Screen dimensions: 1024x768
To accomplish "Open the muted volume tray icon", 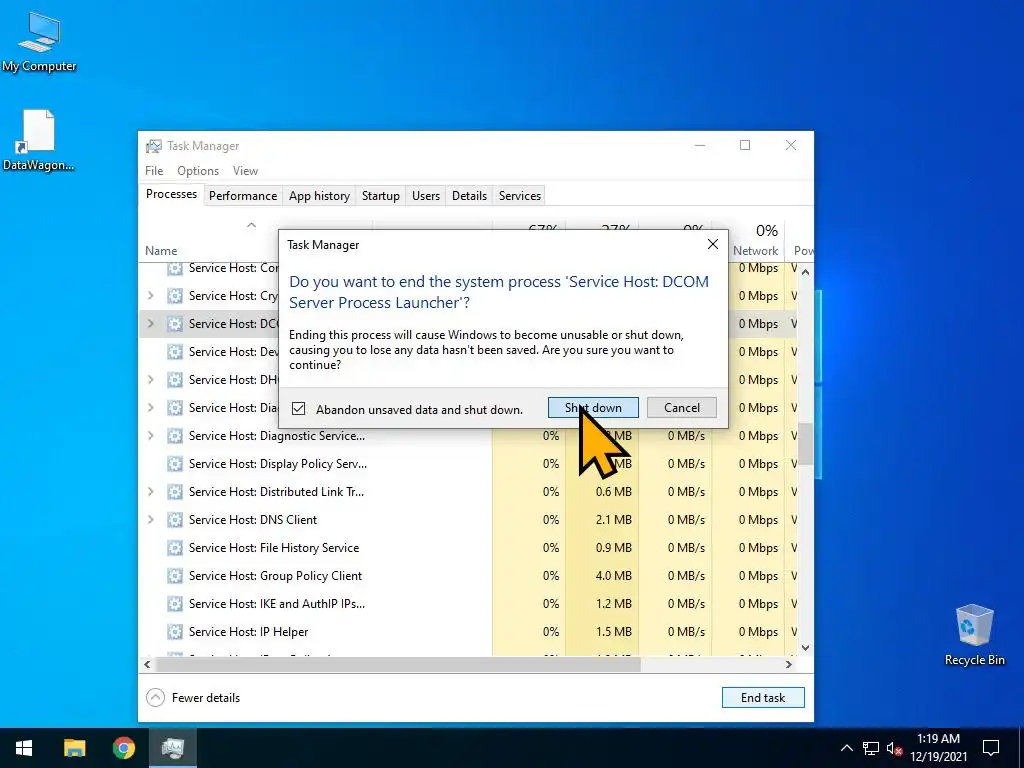I will [x=894, y=748].
